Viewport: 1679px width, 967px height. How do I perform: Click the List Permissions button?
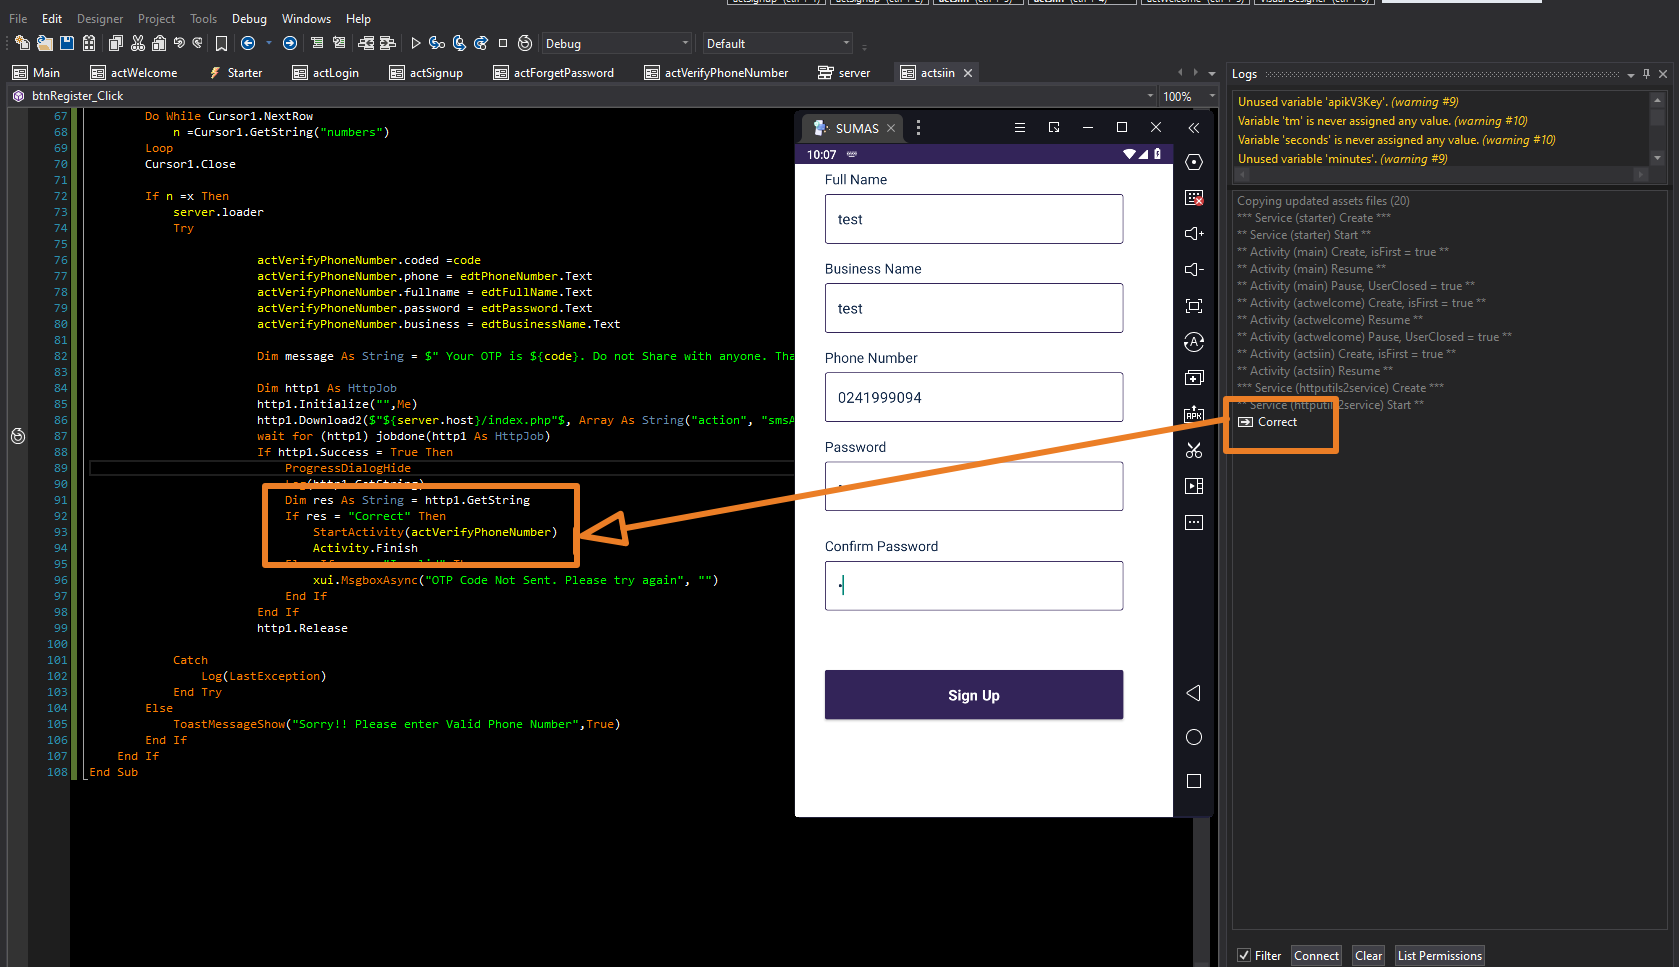(1439, 956)
